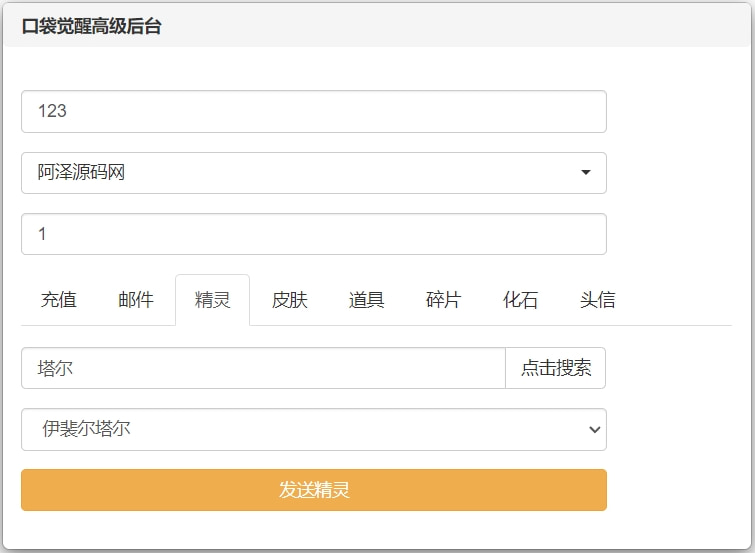This screenshot has height=553, width=755.
Task: Go to the 皮肤 tab
Action: [290, 300]
